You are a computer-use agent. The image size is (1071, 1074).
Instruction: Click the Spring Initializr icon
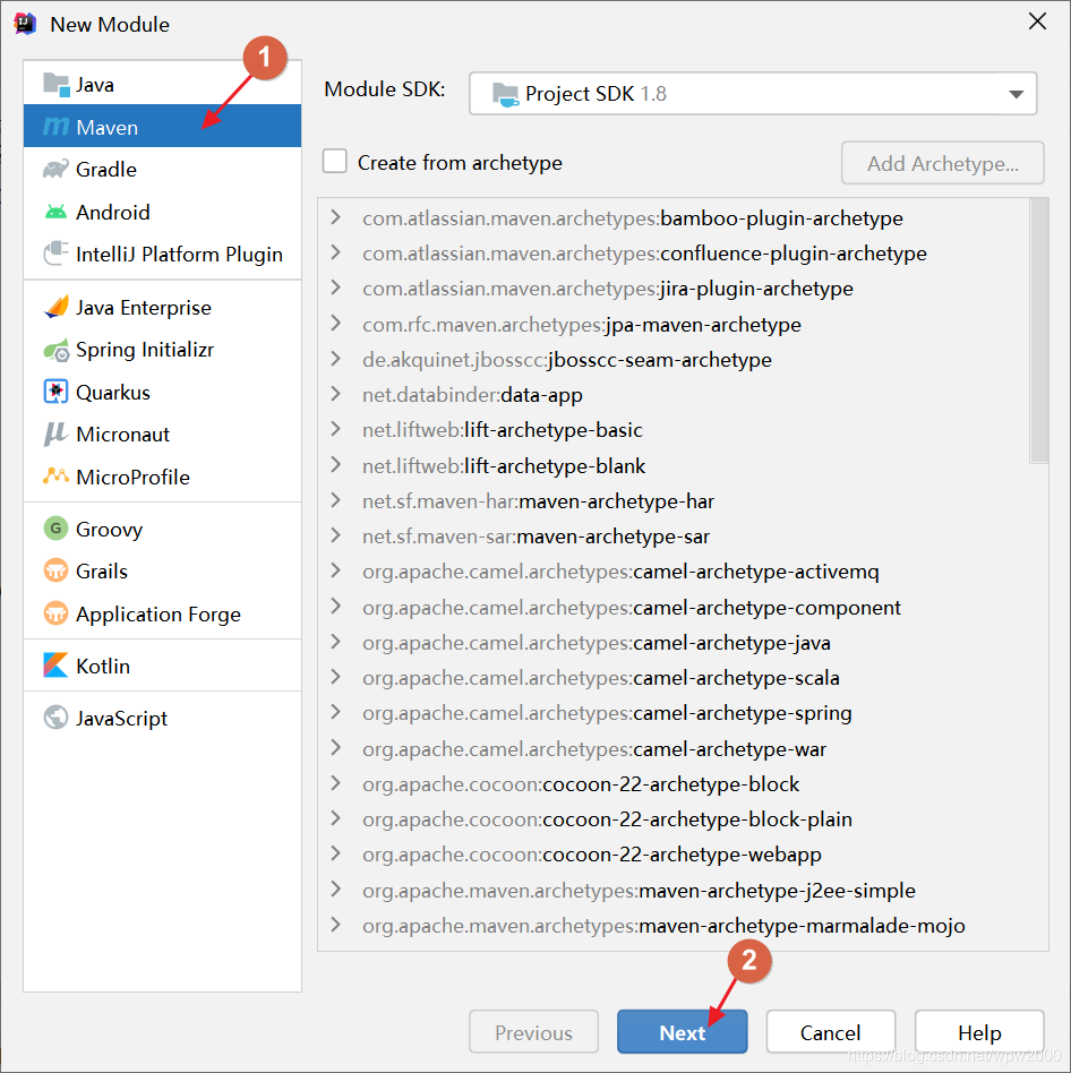coord(56,350)
